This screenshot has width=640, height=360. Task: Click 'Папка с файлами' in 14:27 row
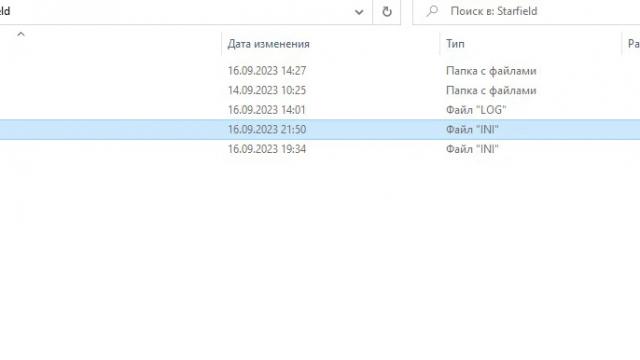coord(491,71)
